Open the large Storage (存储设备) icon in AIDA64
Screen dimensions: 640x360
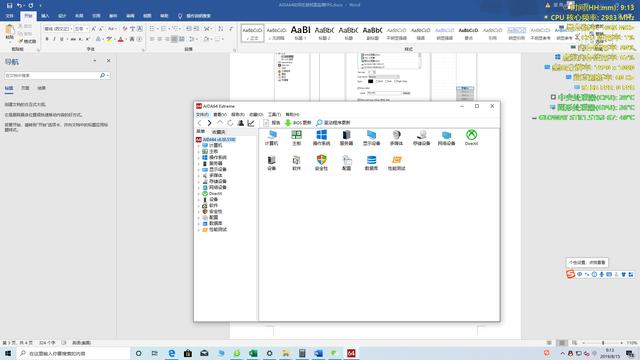(x=421, y=138)
